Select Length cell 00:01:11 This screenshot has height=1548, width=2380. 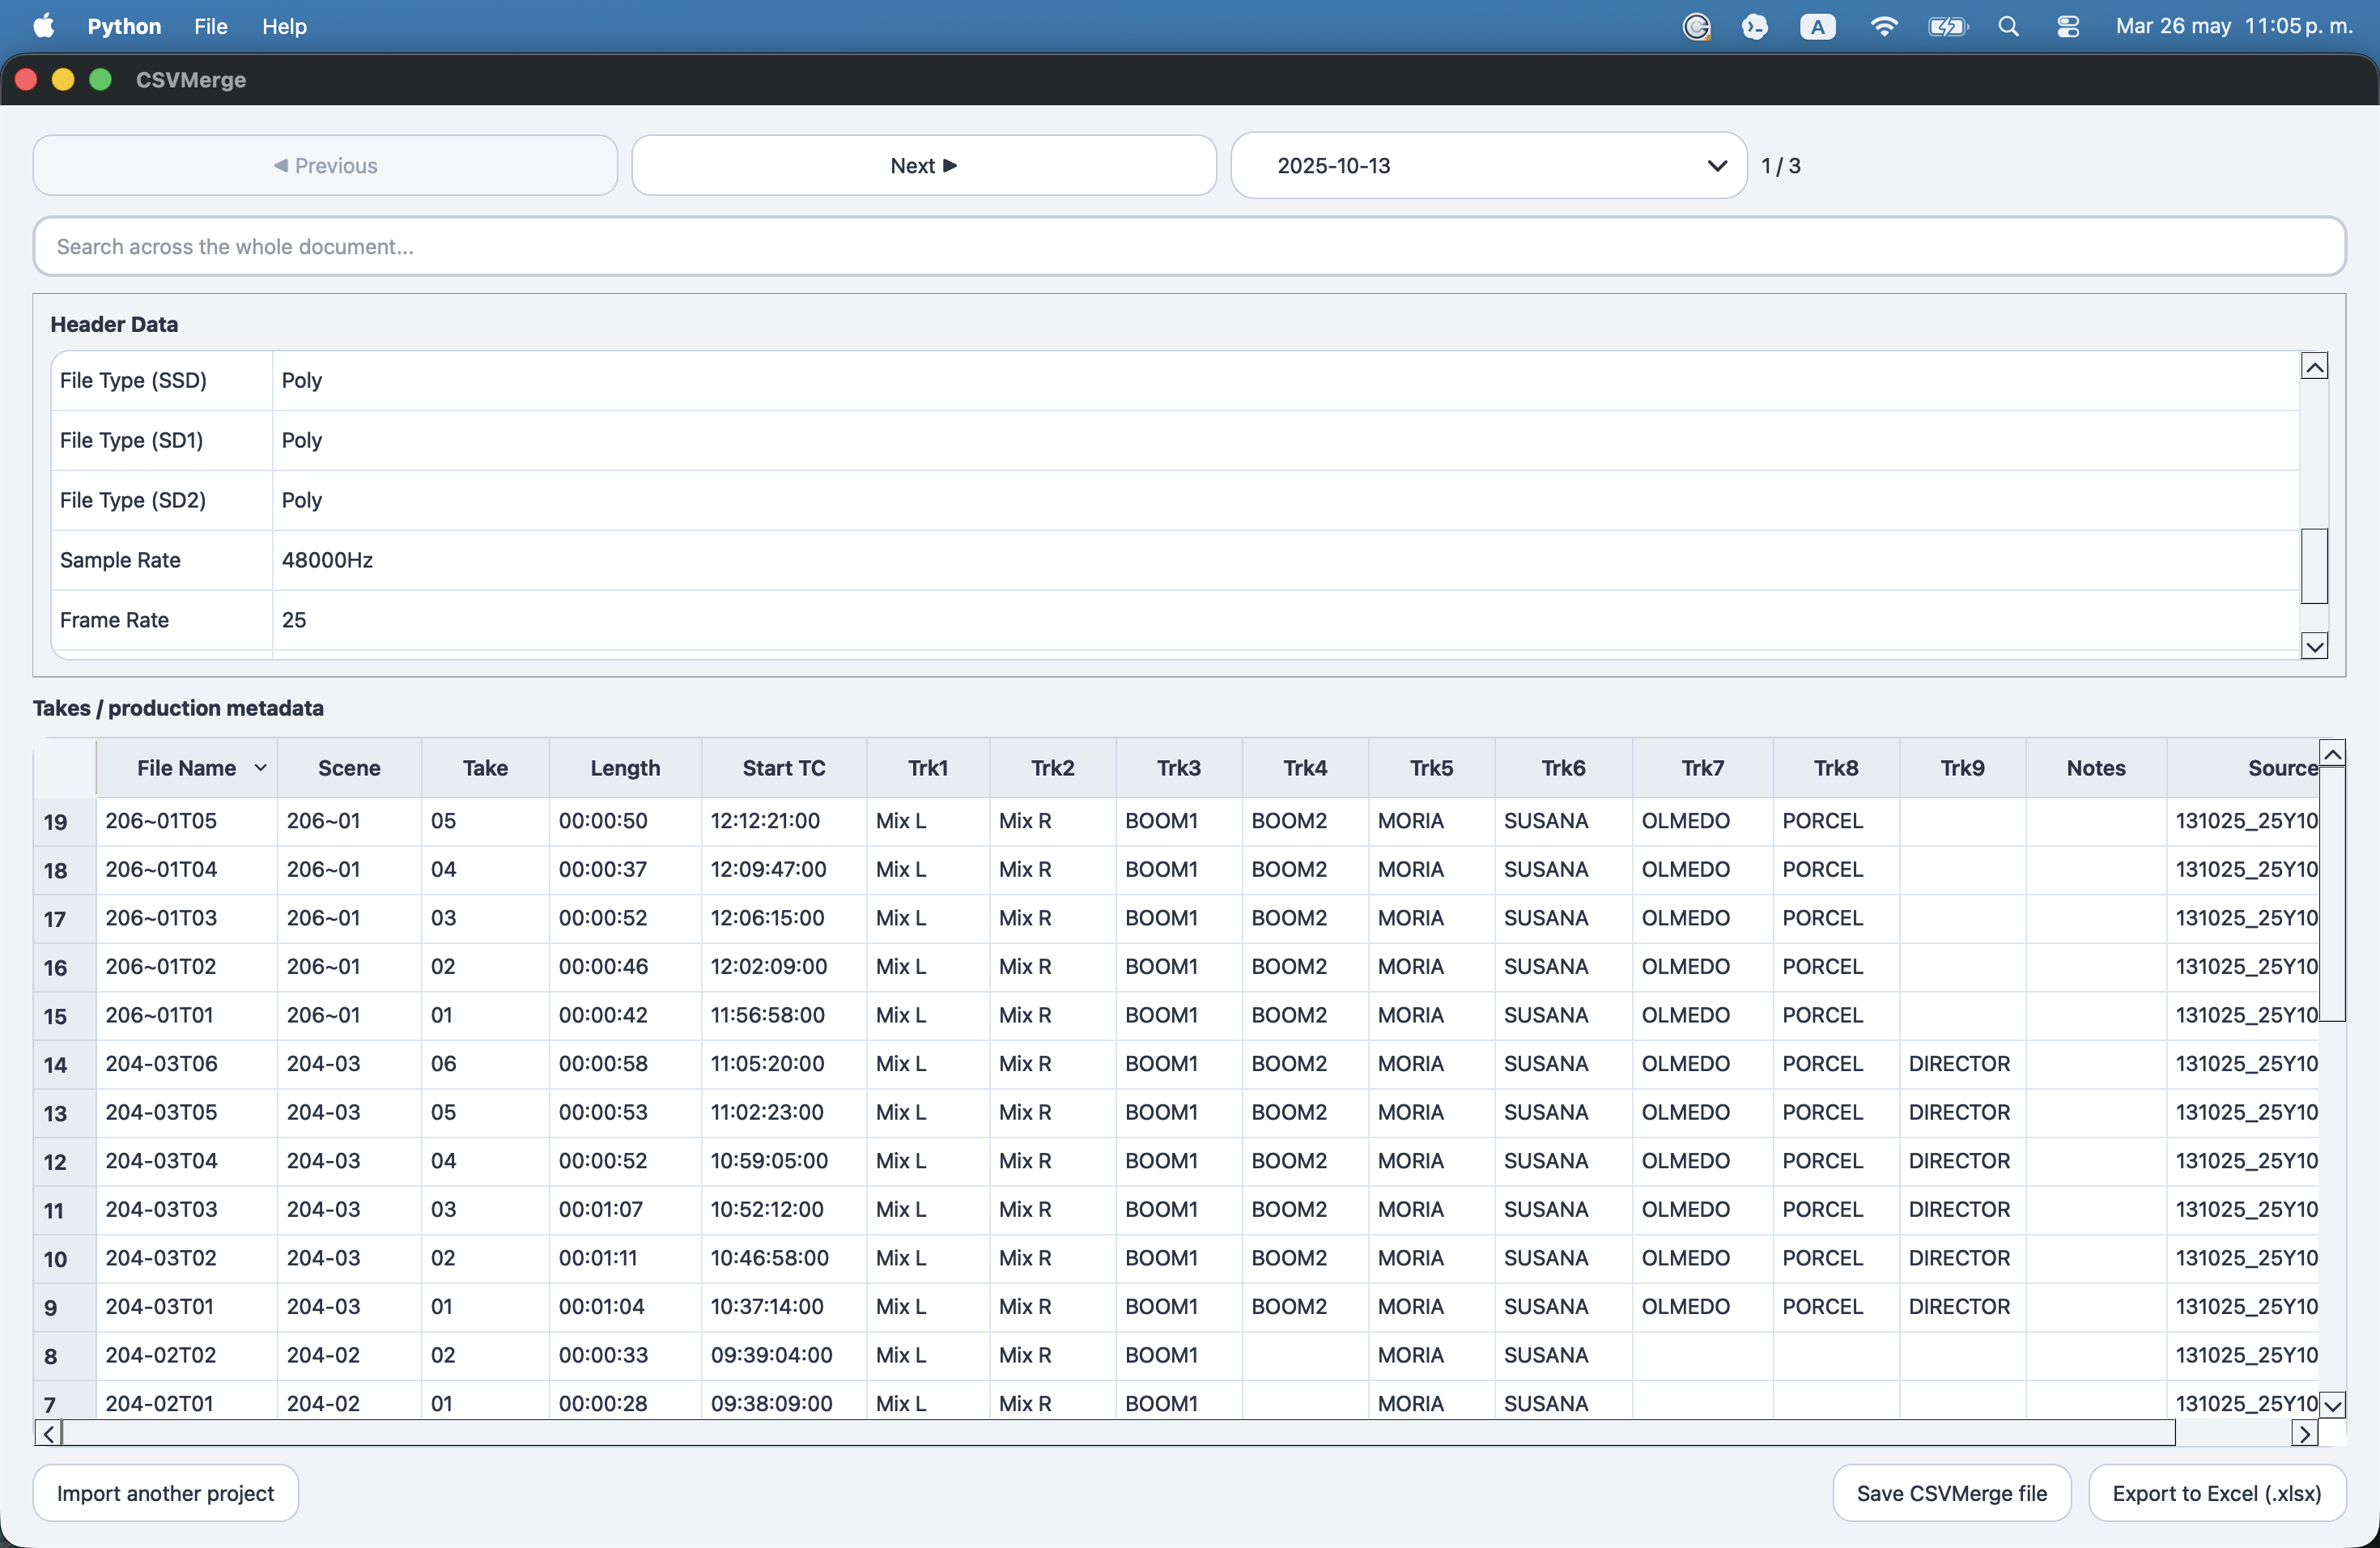[625, 1258]
